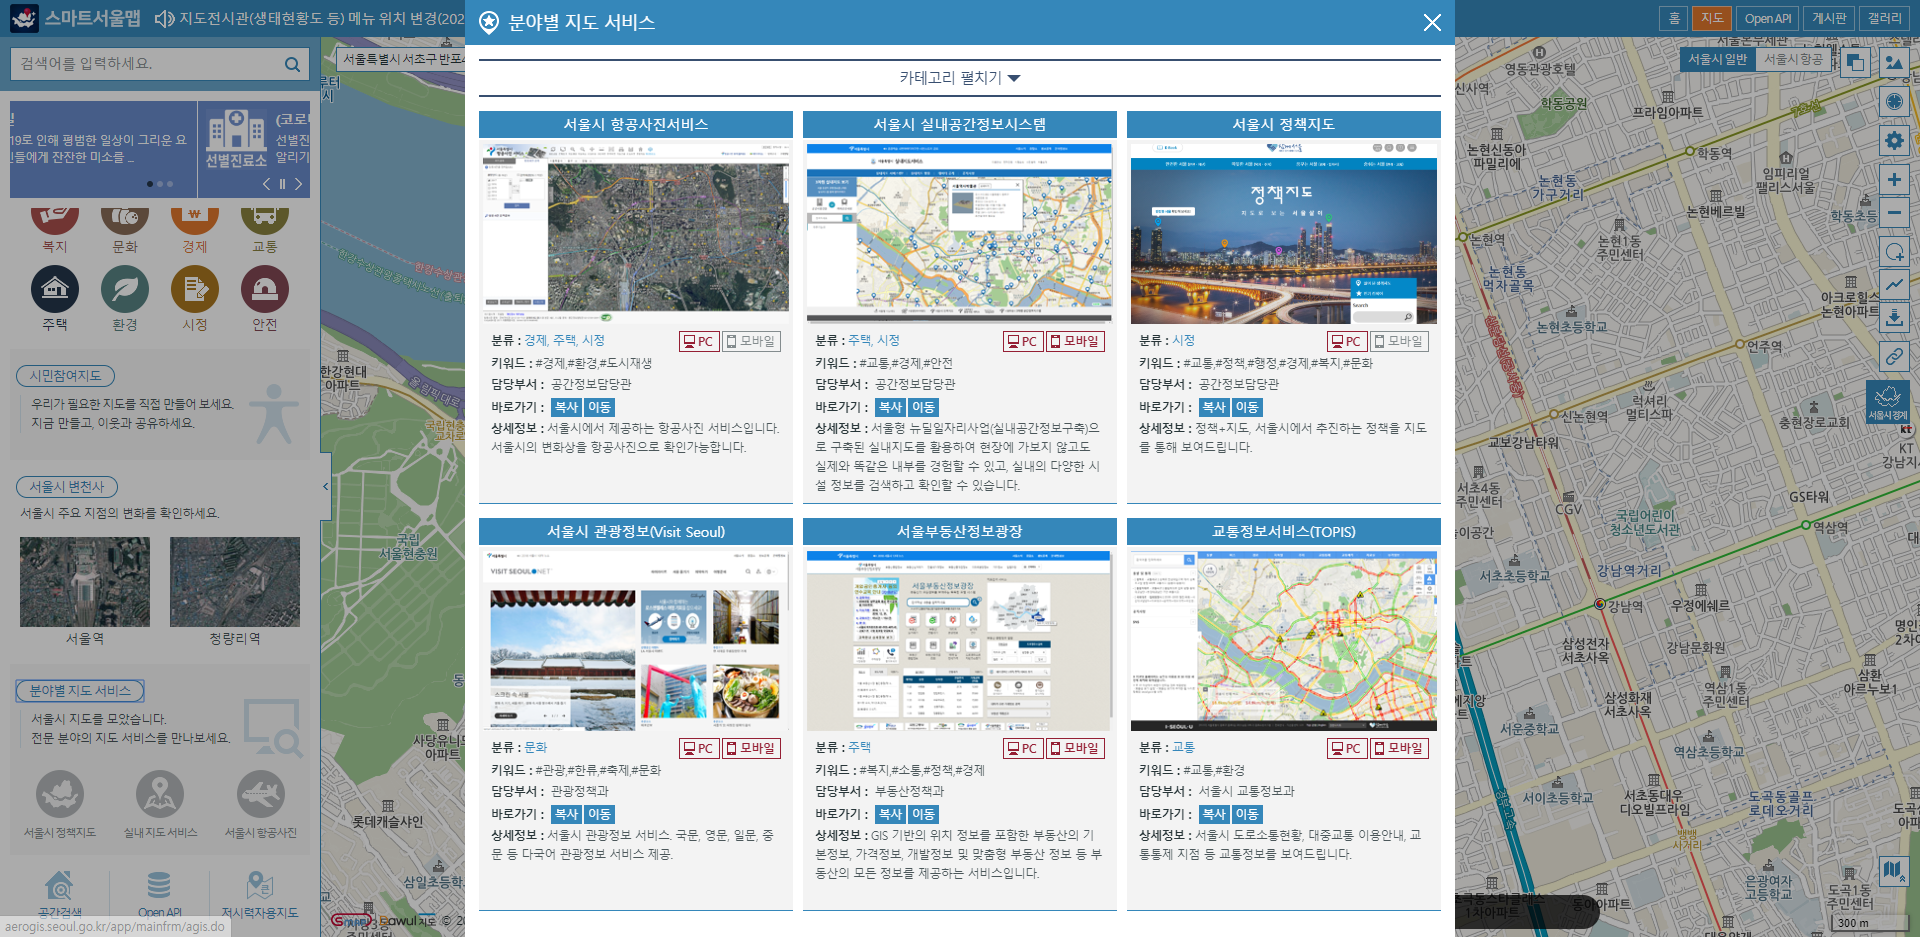Click 복사 for 서울시 항공사진서비스
Image resolution: width=1920 pixels, height=937 pixels.
tap(566, 407)
